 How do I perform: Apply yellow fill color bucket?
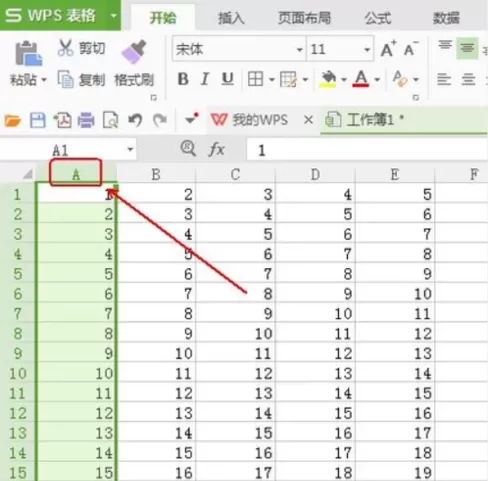click(x=328, y=79)
